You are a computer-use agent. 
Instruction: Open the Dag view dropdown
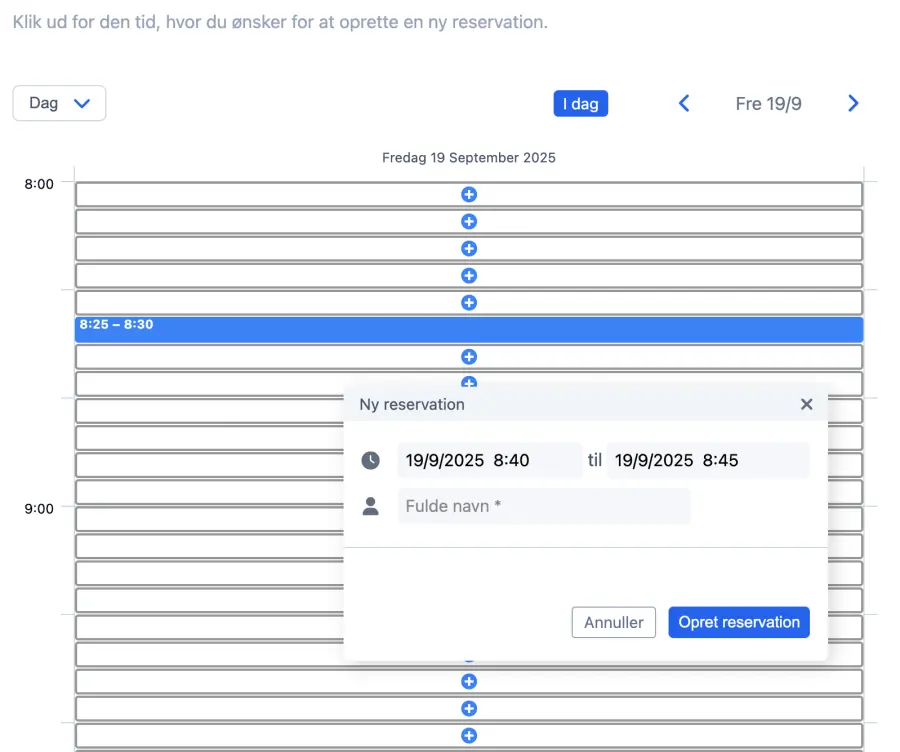pyautogui.click(x=59, y=103)
